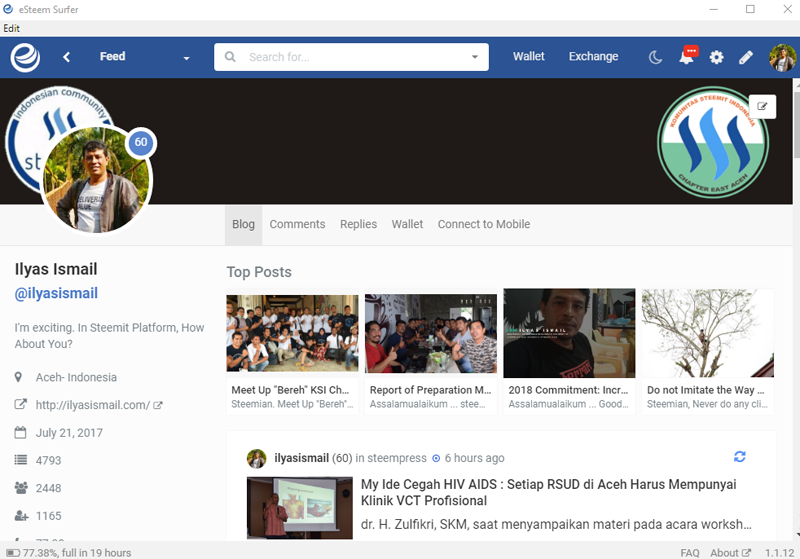
Task: Open the Connect to Mobile tab
Action: (x=484, y=224)
